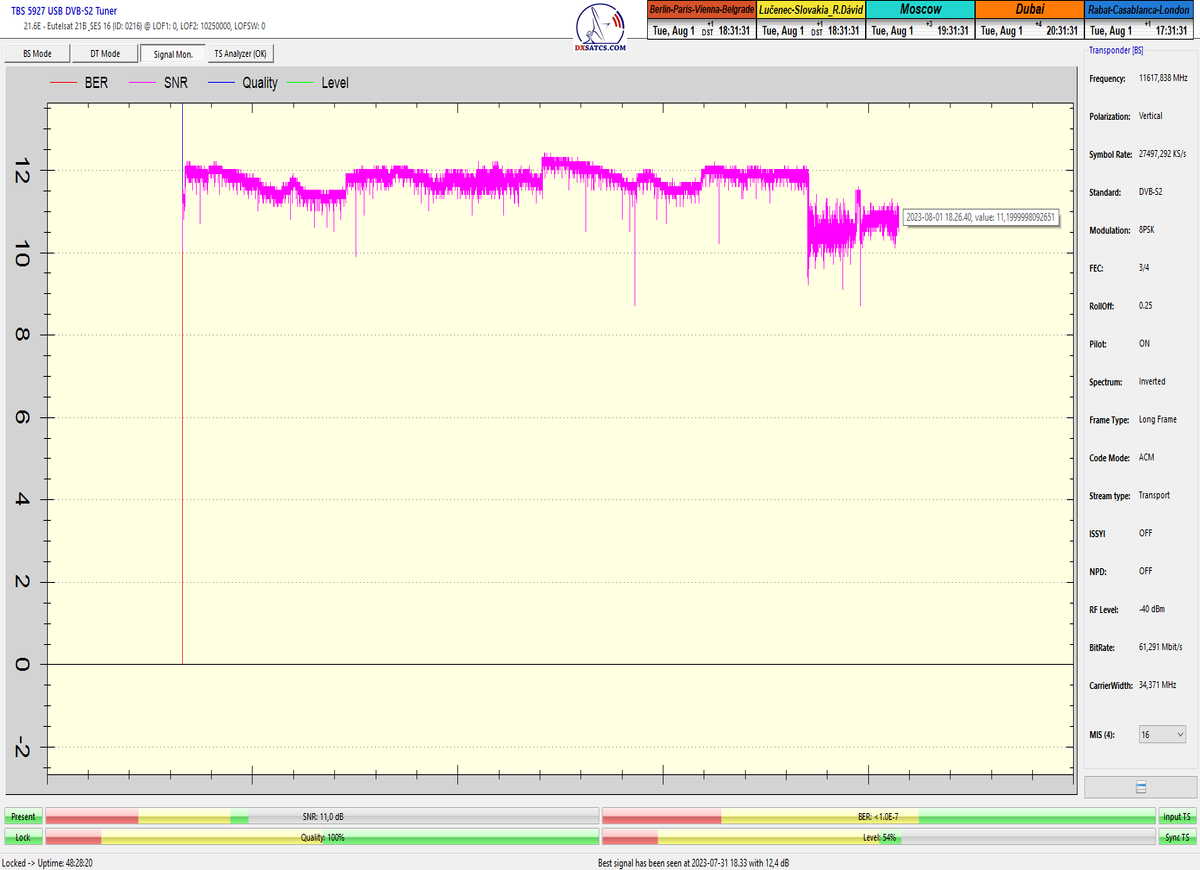The height and width of the screenshot is (870, 1200).
Task: Click the red BER legend line
Action: 64,83
